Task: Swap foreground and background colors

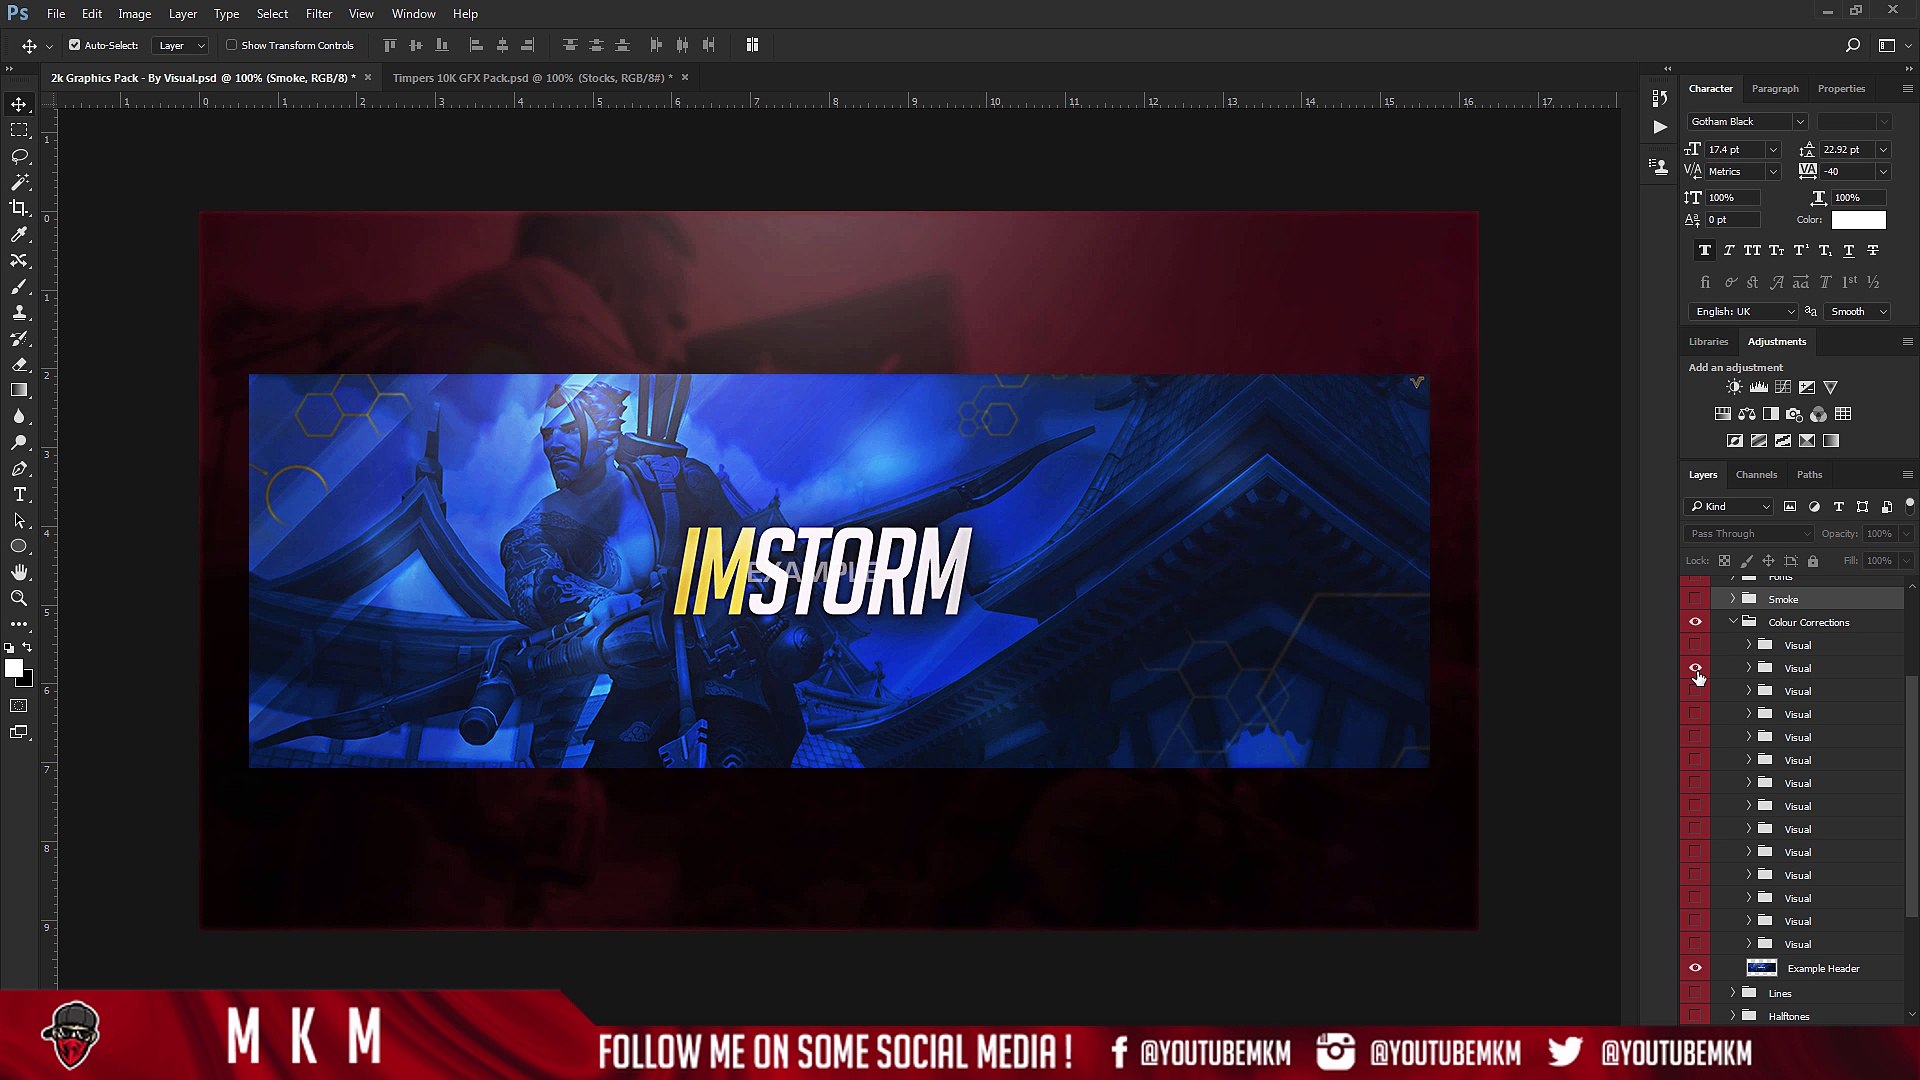Action: (x=28, y=647)
